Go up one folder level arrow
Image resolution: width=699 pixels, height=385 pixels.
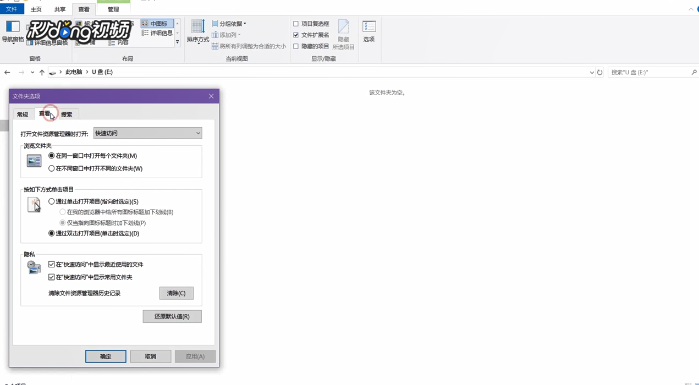pyautogui.click(x=42, y=72)
